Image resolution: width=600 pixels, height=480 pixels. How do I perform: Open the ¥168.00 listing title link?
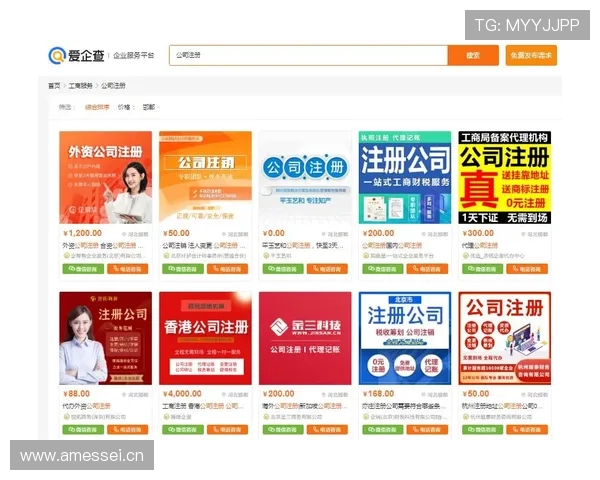[x=403, y=406]
